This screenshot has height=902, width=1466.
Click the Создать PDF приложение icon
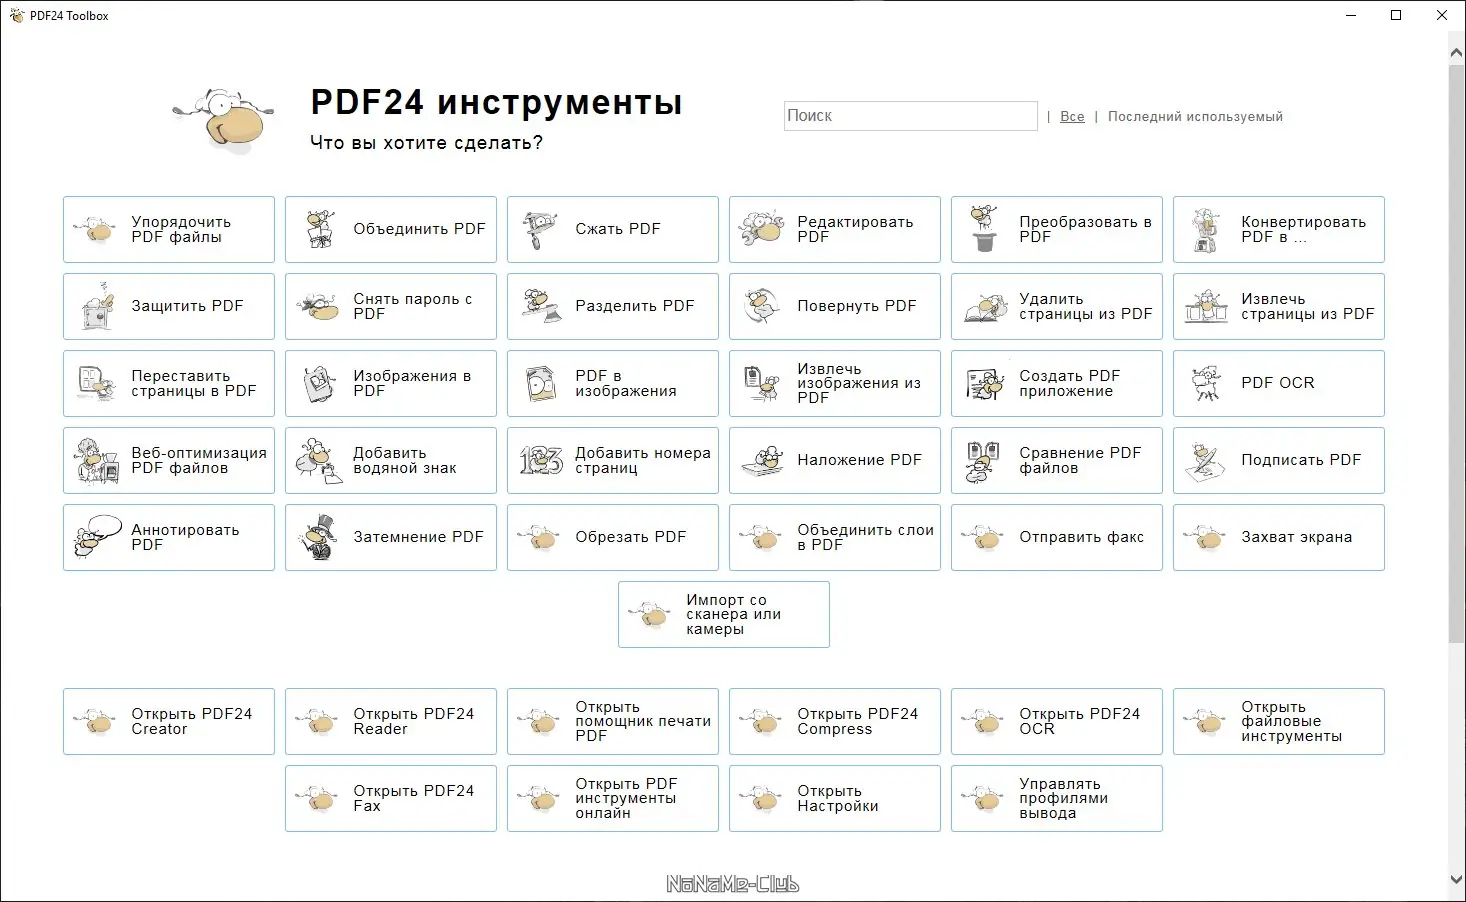(985, 384)
